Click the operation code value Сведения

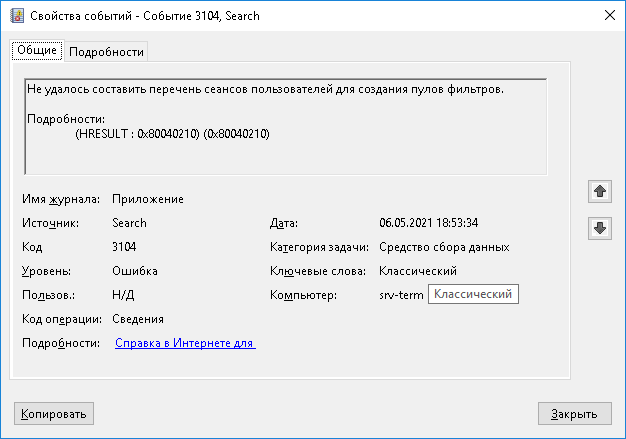(138, 319)
